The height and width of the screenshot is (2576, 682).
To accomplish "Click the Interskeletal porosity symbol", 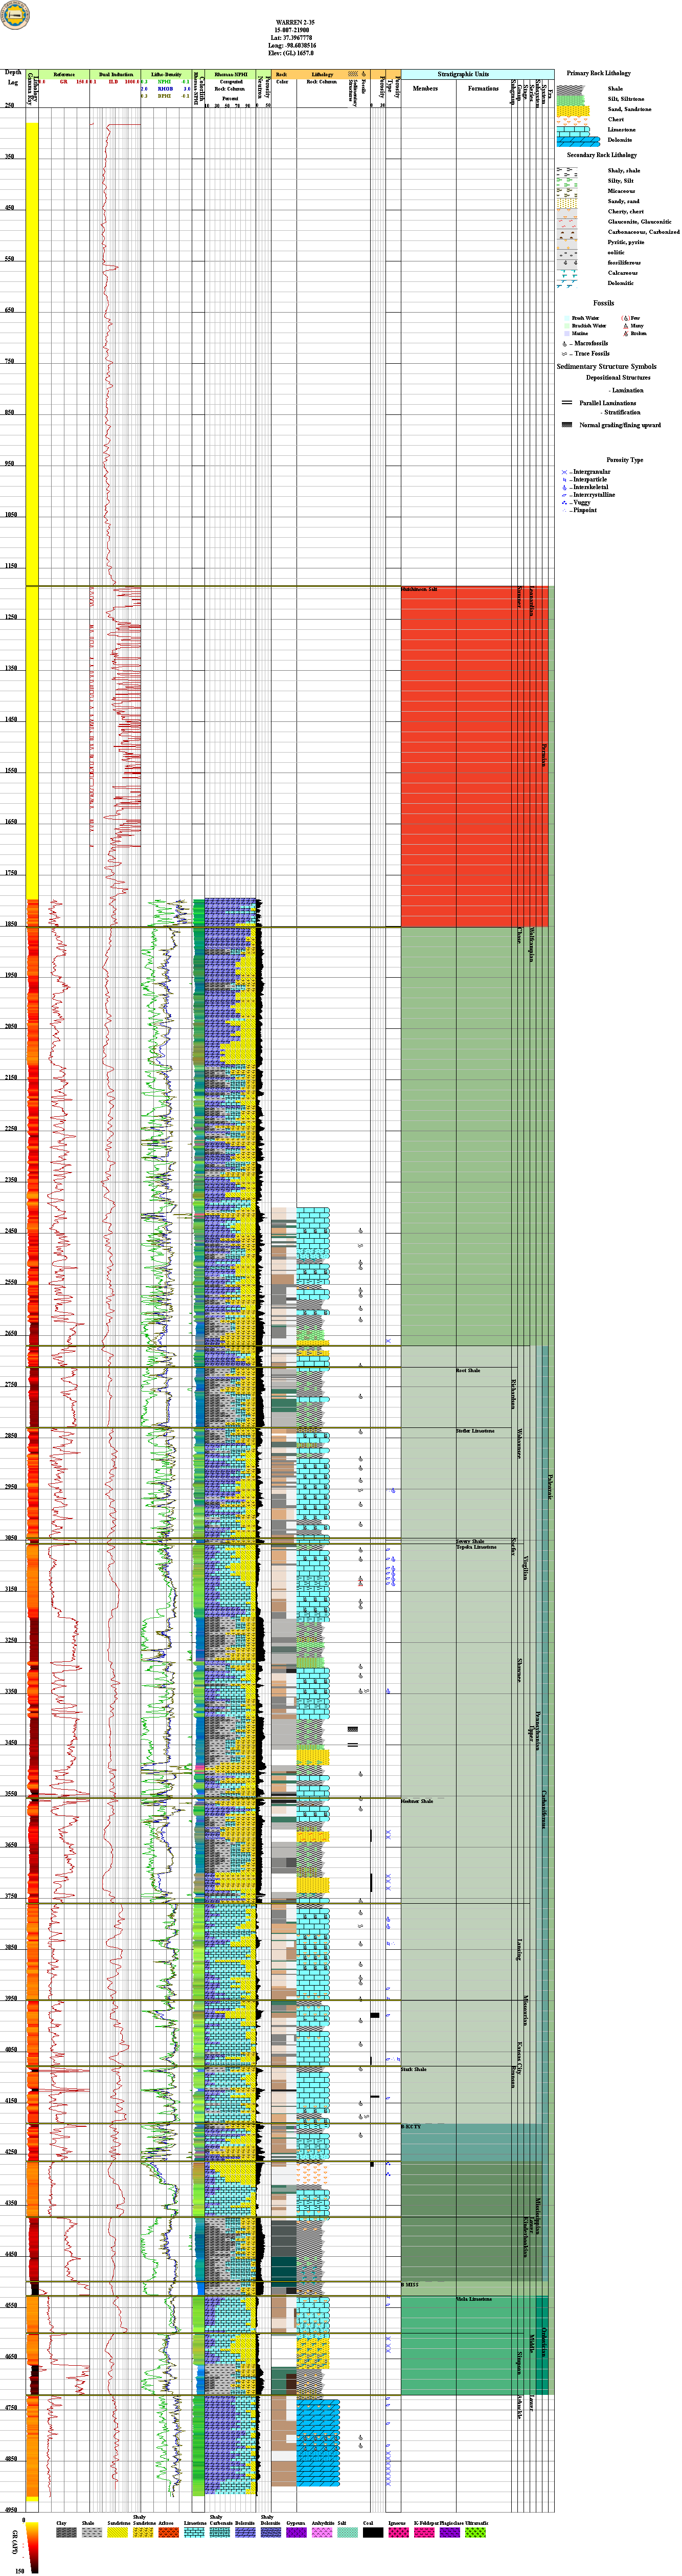I will click(564, 487).
